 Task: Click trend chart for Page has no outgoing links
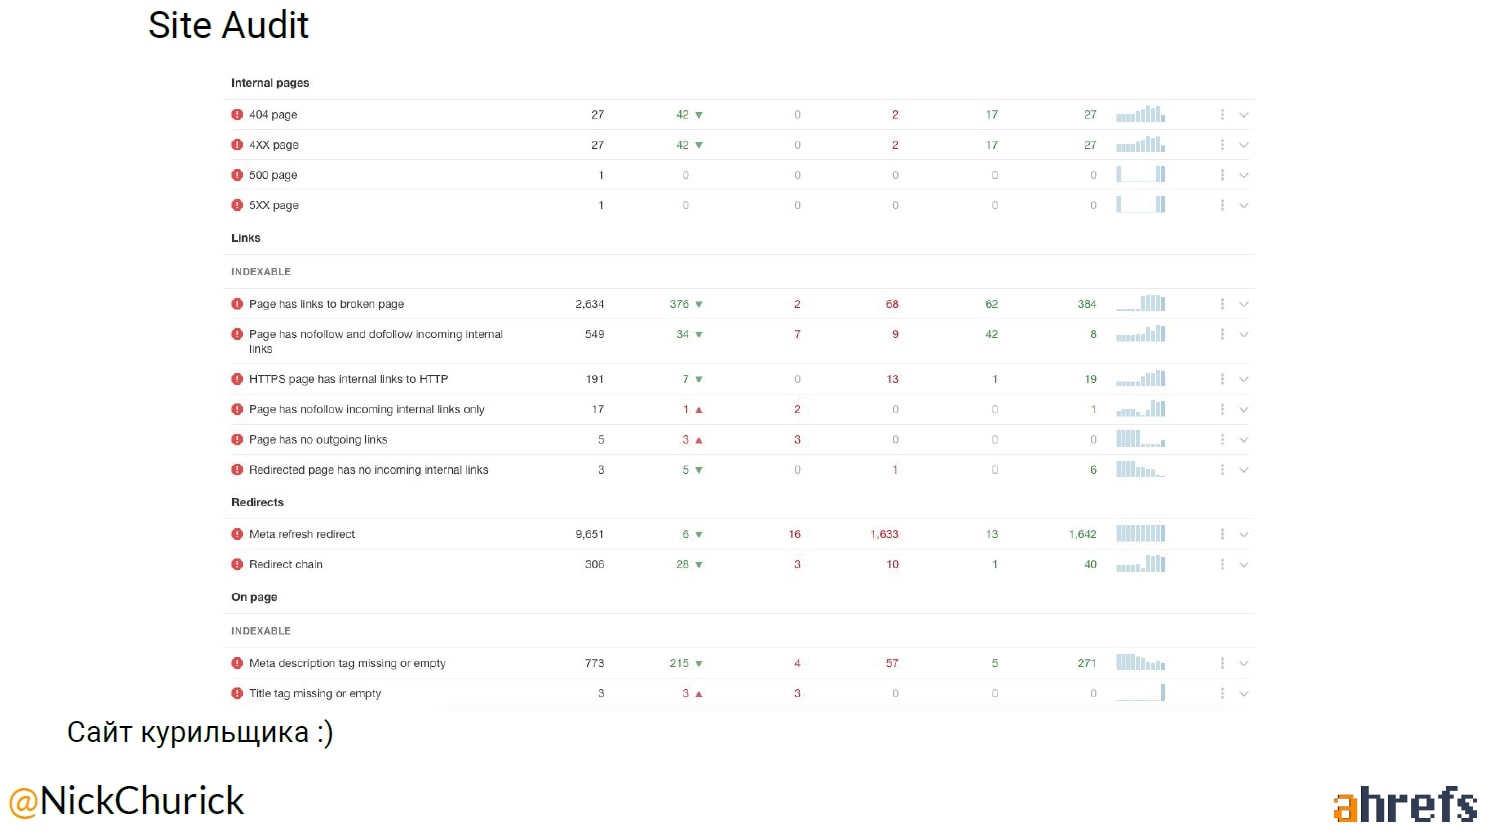point(1140,439)
